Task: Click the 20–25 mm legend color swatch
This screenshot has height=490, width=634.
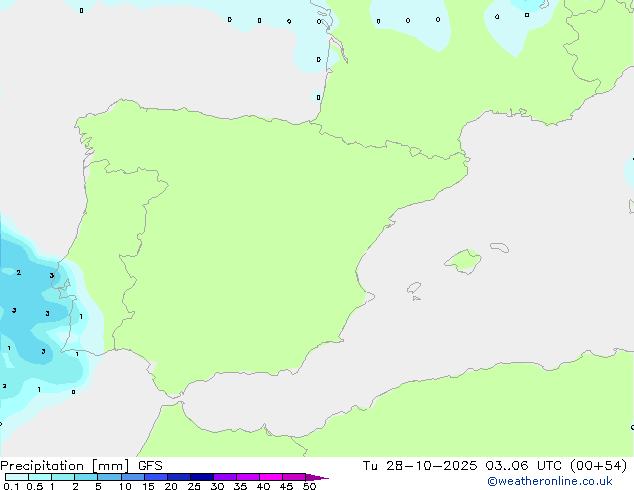Action: [179, 477]
